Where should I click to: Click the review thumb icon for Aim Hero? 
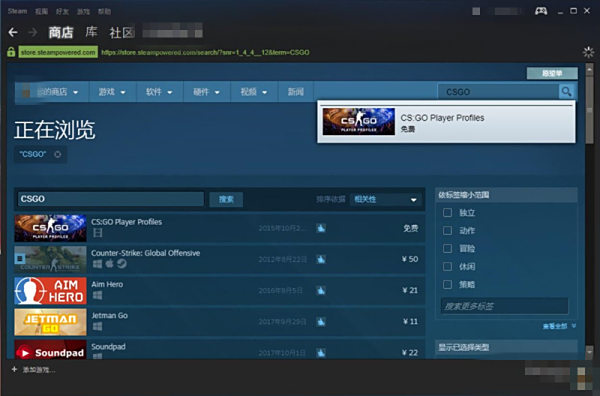[x=321, y=290]
